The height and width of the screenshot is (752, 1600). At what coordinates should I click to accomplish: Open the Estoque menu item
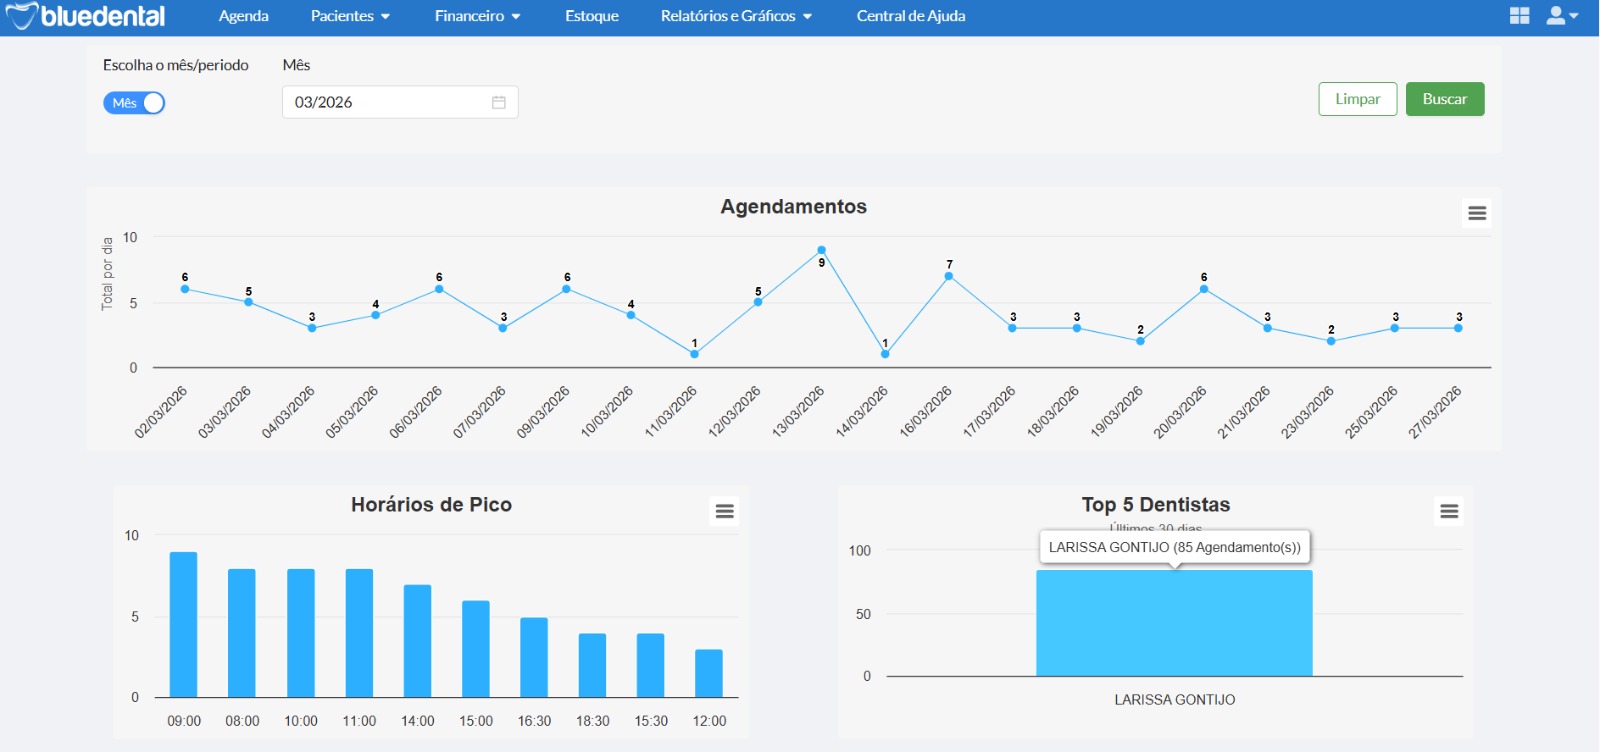click(x=592, y=16)
